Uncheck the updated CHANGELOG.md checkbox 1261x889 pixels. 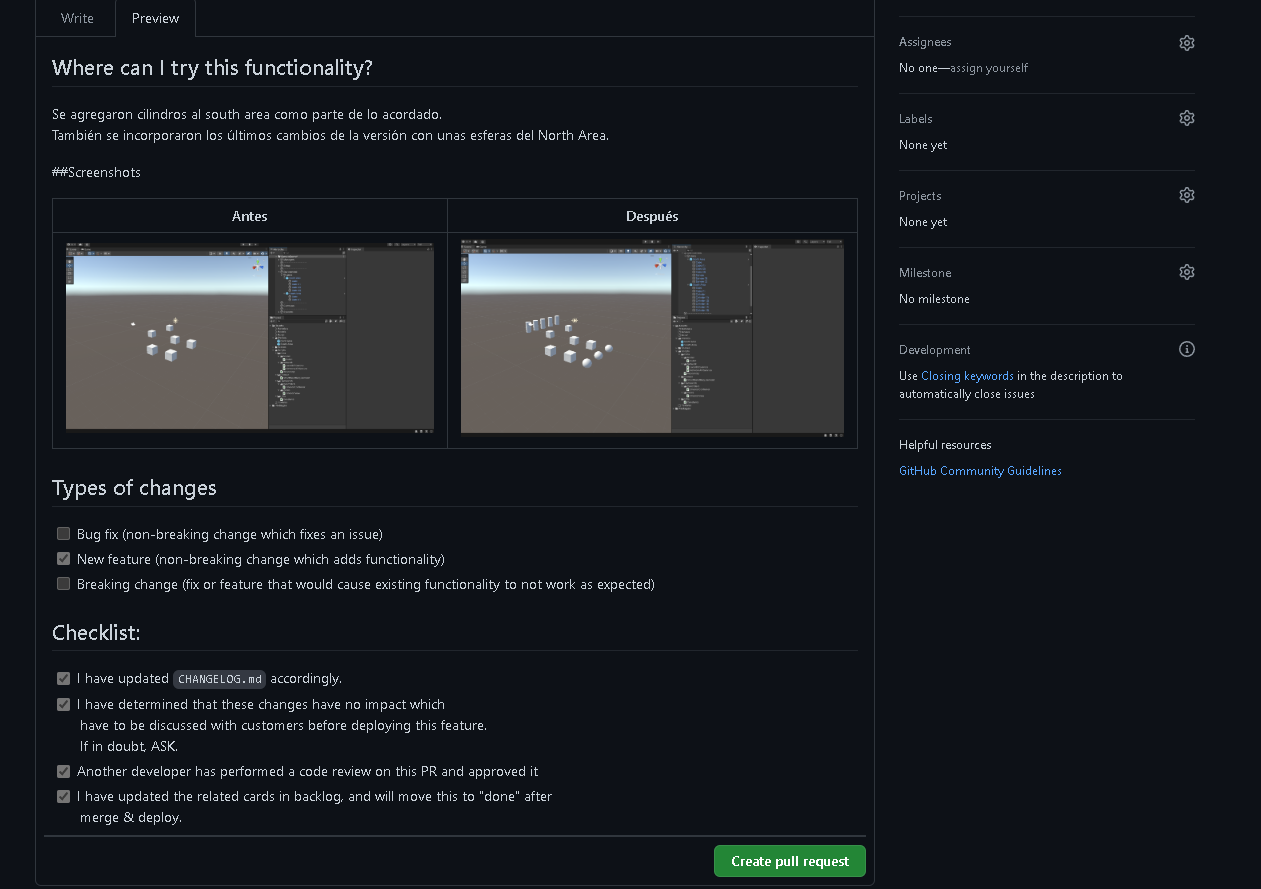[x=64, y=678]
